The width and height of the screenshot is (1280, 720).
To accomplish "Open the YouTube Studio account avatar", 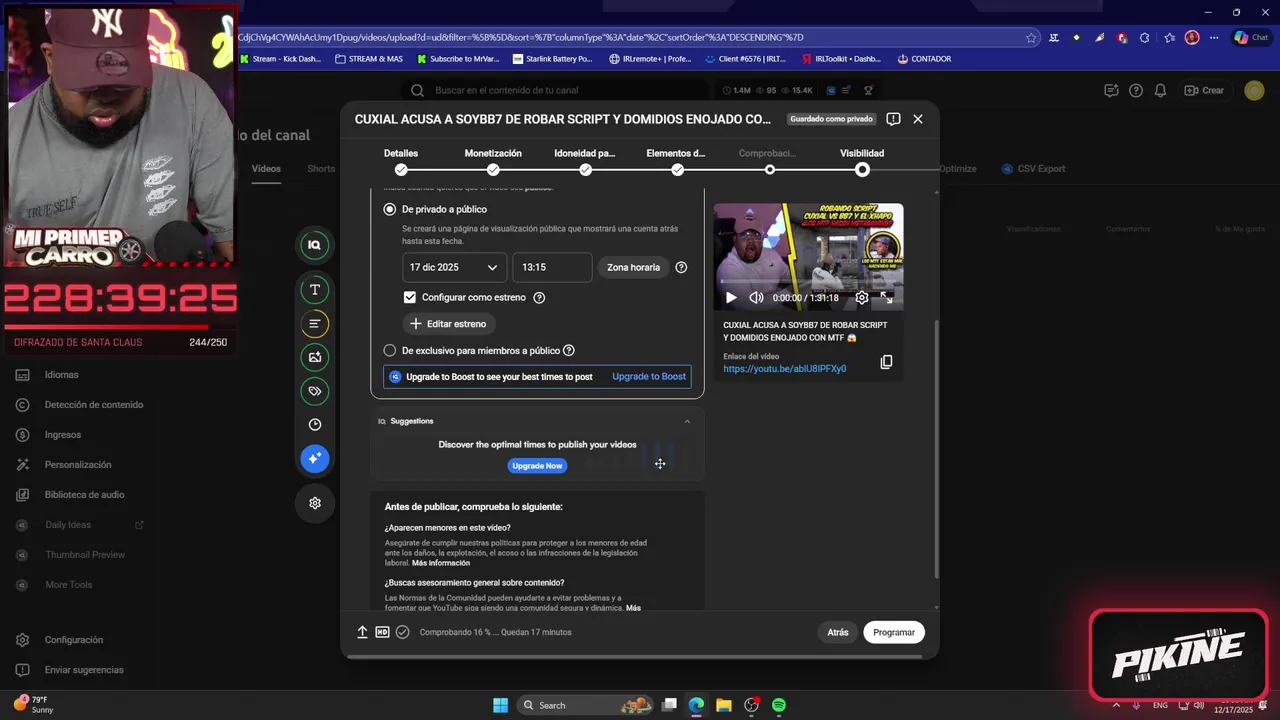I will (1254, 90).
